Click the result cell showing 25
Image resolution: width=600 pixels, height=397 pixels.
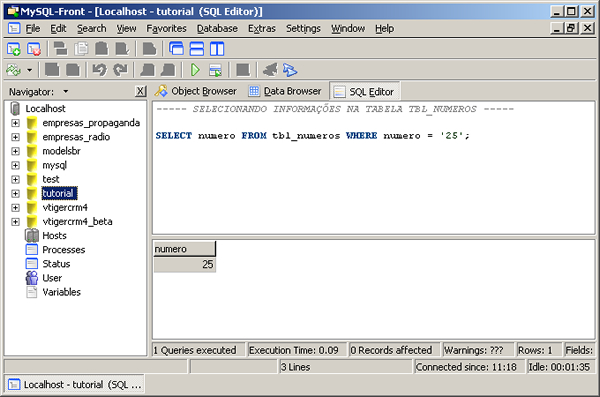tap(184, 265)
